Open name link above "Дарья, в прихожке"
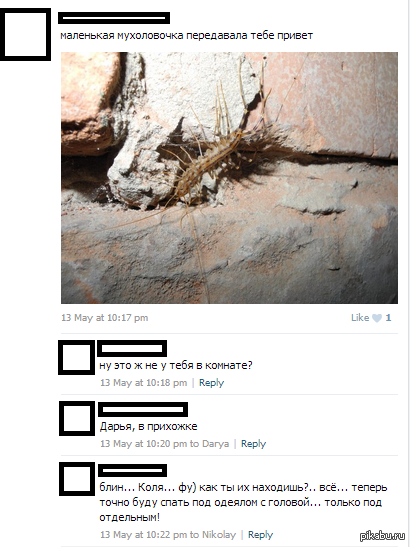The width and height of the screenshot is (410, 547). (x=143, y=409)
